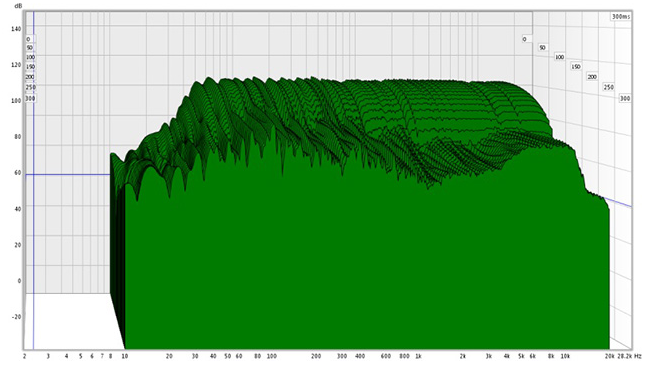Select the 120 dB axis value
The width and height of the screenshot is (660, 370).
point(16,65)
